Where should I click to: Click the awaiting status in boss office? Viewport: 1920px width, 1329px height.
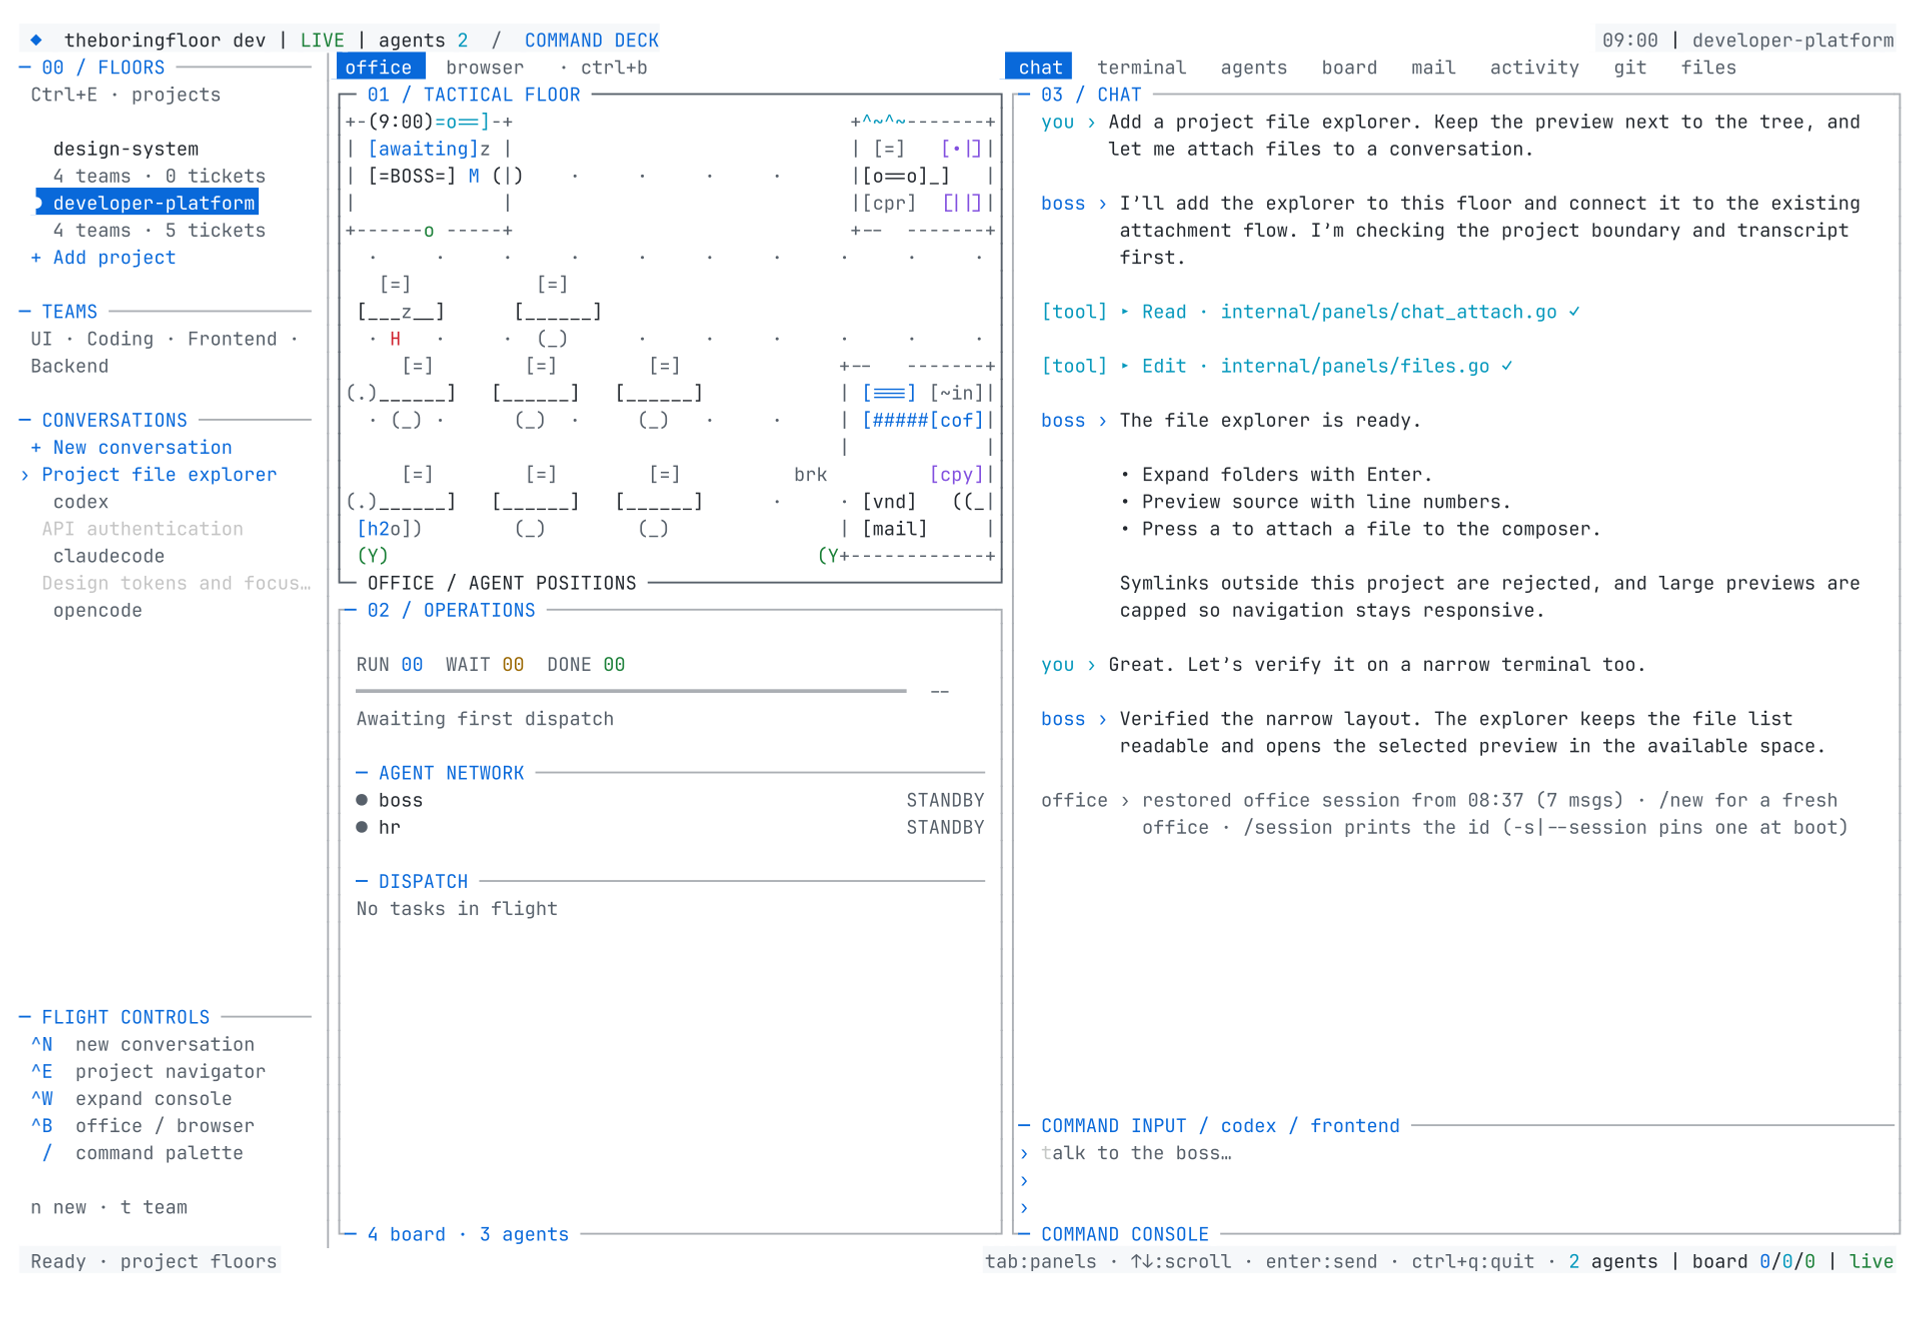(x=423, y=149)
